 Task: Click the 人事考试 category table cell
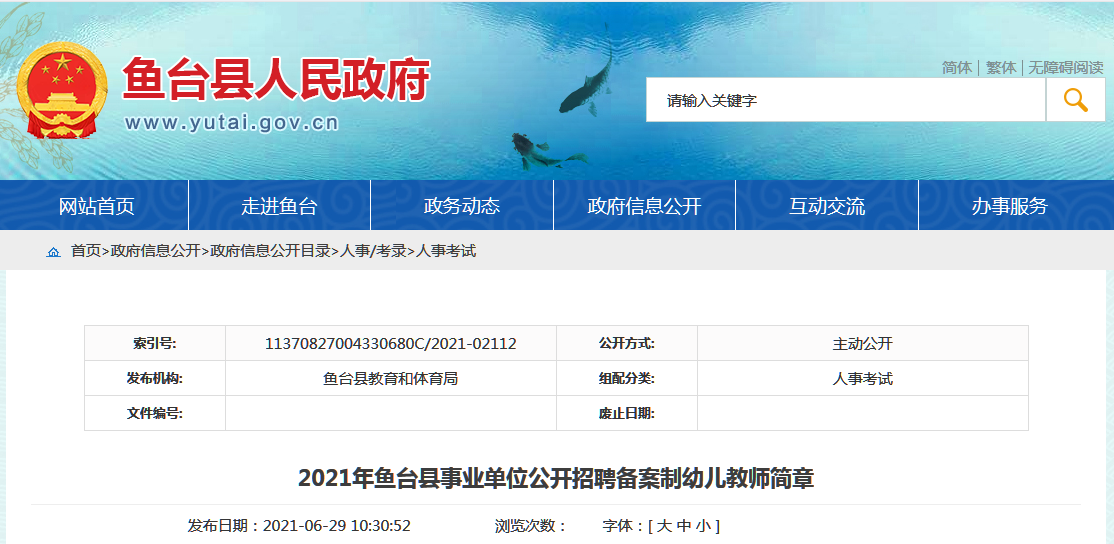click(862, 379)
